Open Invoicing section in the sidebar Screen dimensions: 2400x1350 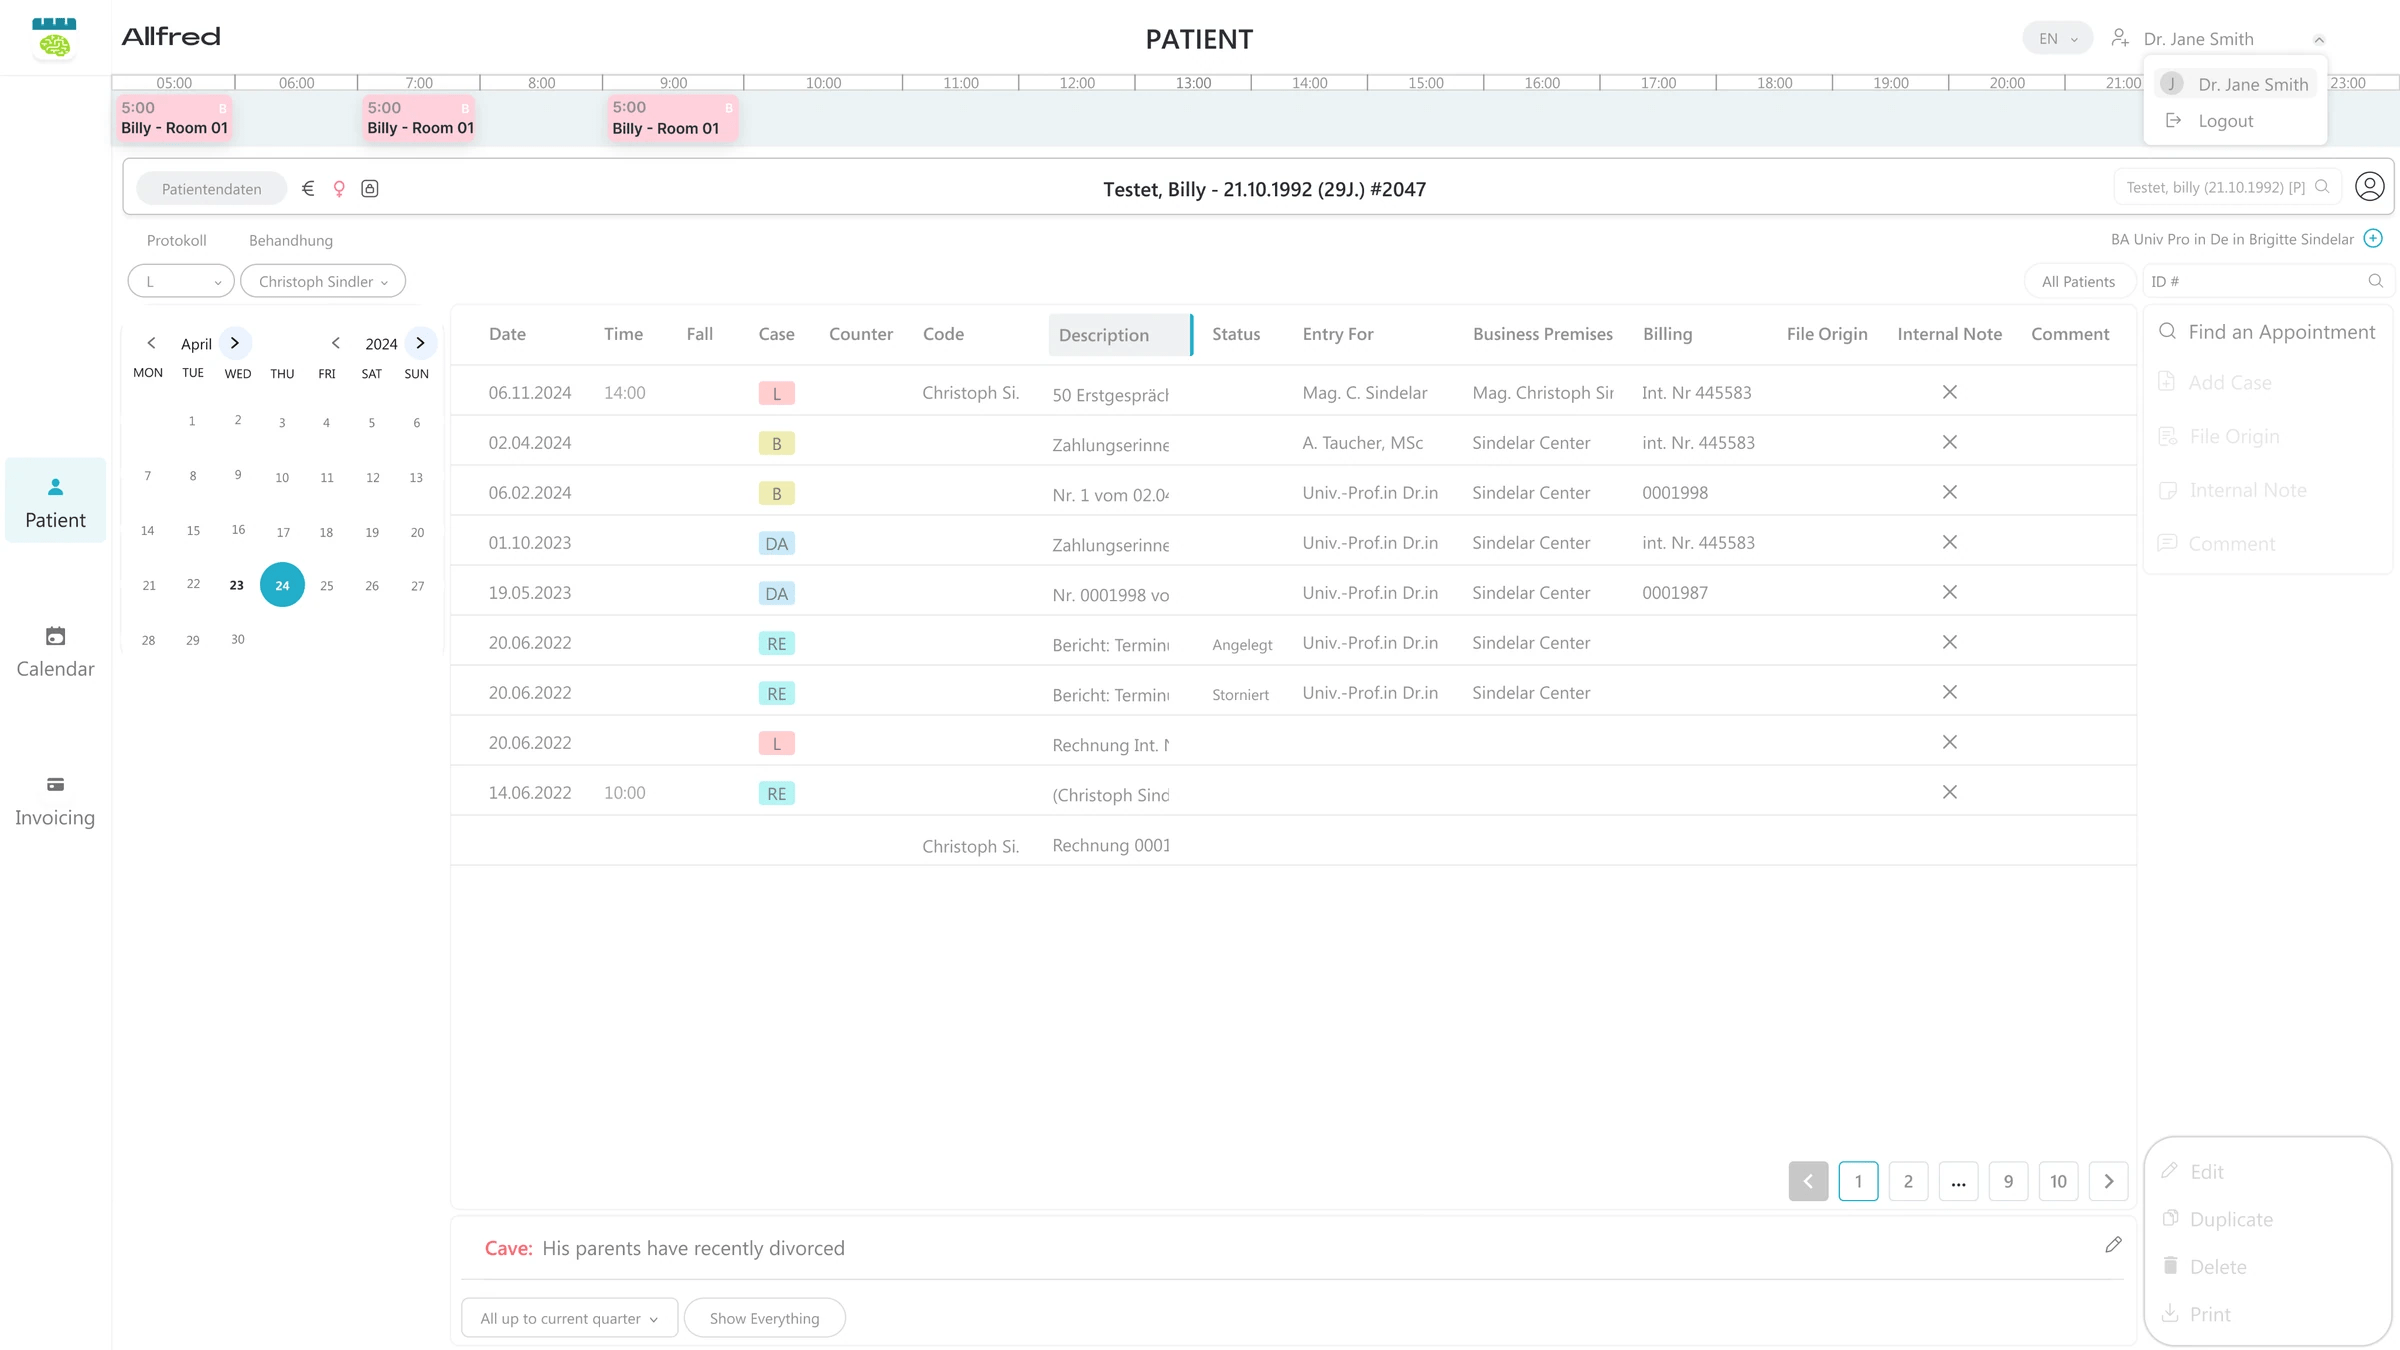[x=55, y=800]
